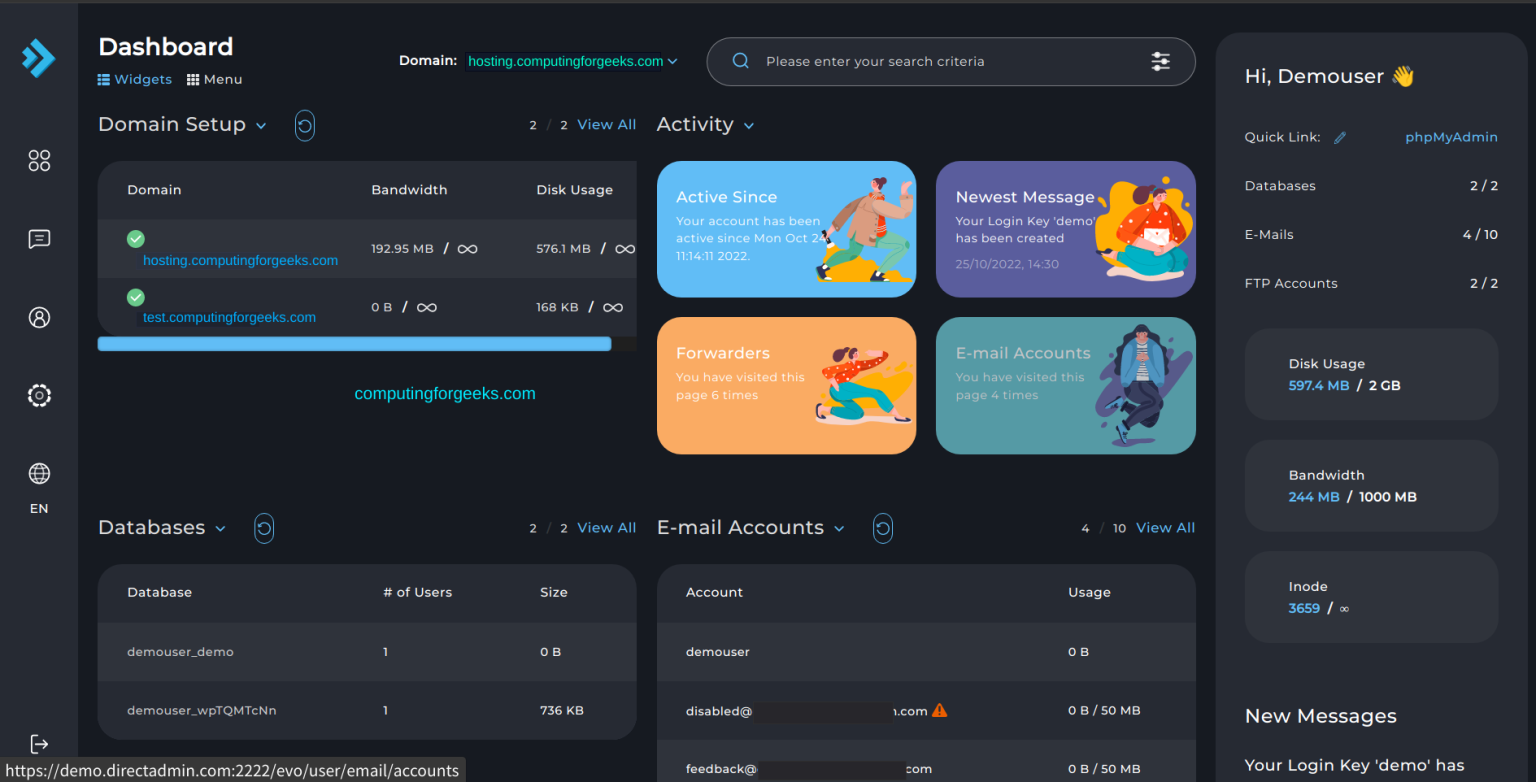
Task: Open the apps grid icon in sidebar
Action: (x=39, y=160)
